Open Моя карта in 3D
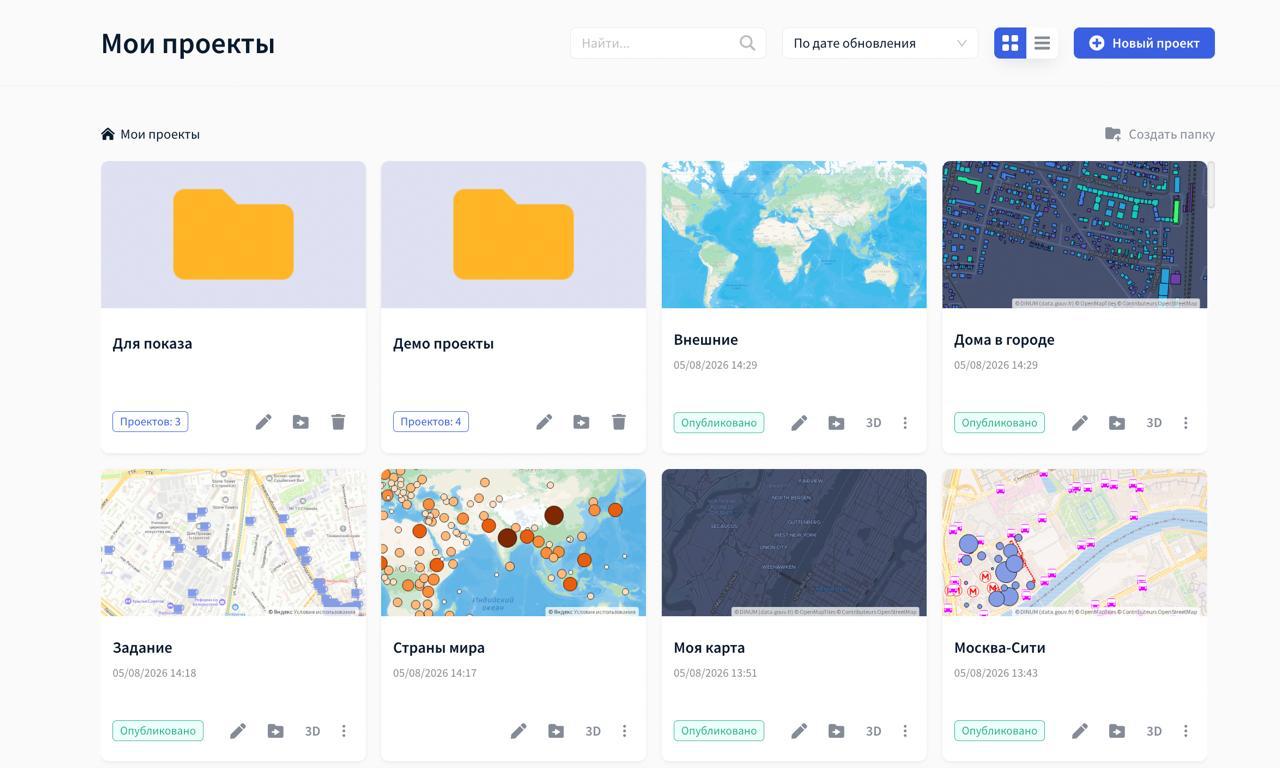1280x768 pixels. coord(873,731)
